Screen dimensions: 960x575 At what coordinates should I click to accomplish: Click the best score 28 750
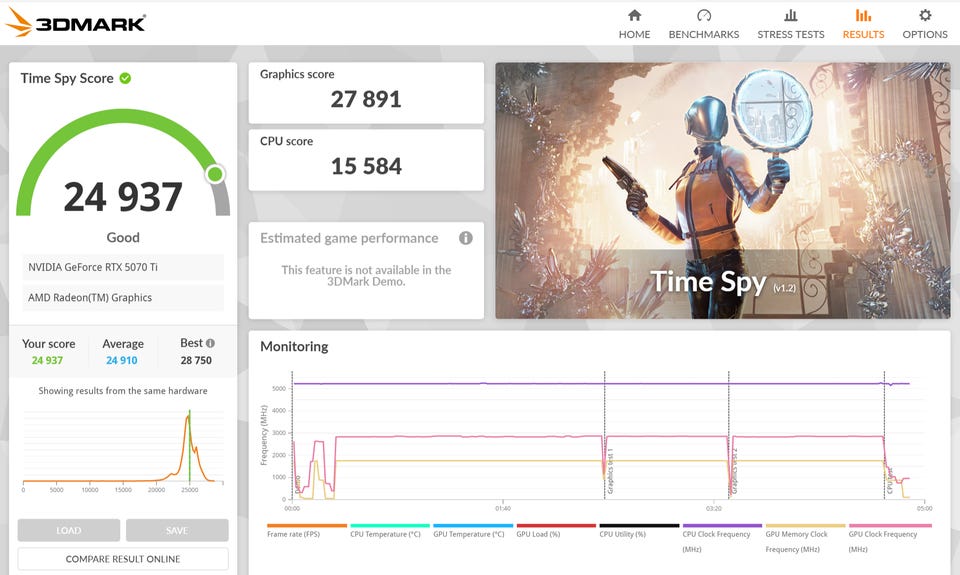(x=196, y=361)
